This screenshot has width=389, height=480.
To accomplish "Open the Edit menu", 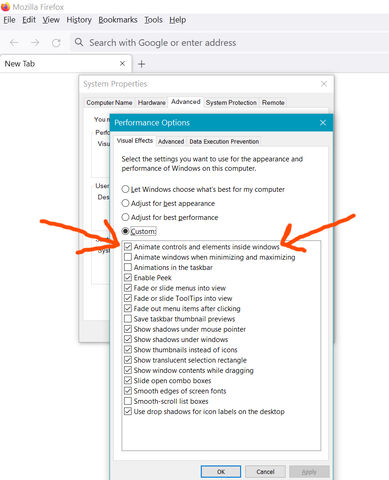I will point(29,20).
